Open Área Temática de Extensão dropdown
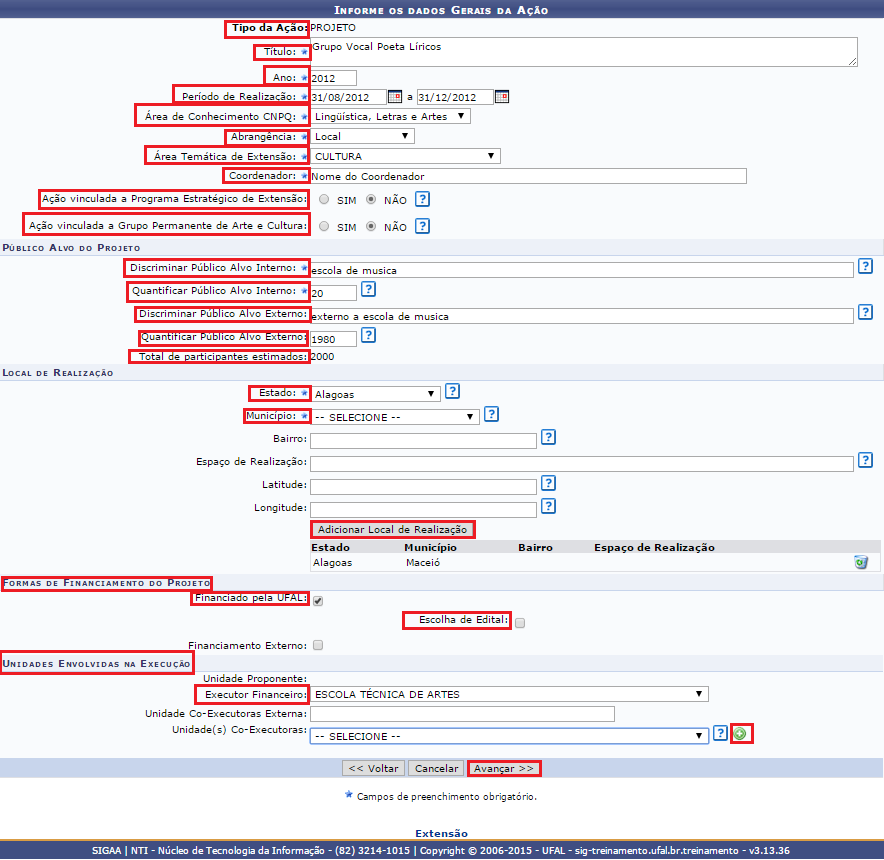The image size is (884, 860). (x=405, y=156)
